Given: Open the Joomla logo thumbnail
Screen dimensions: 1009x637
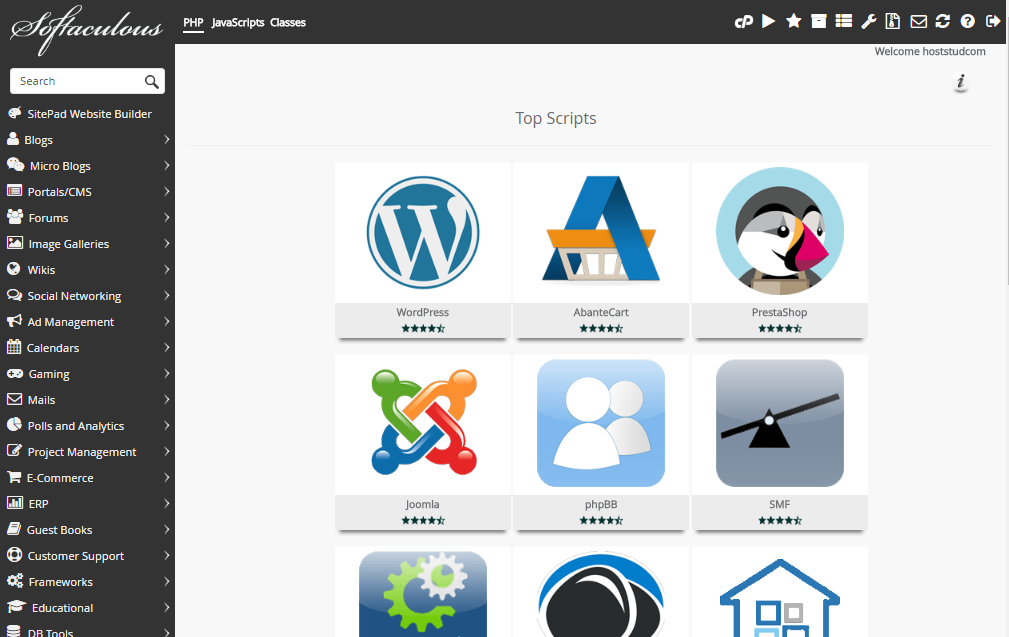Looking at the screenshot, I should point(423,423).
